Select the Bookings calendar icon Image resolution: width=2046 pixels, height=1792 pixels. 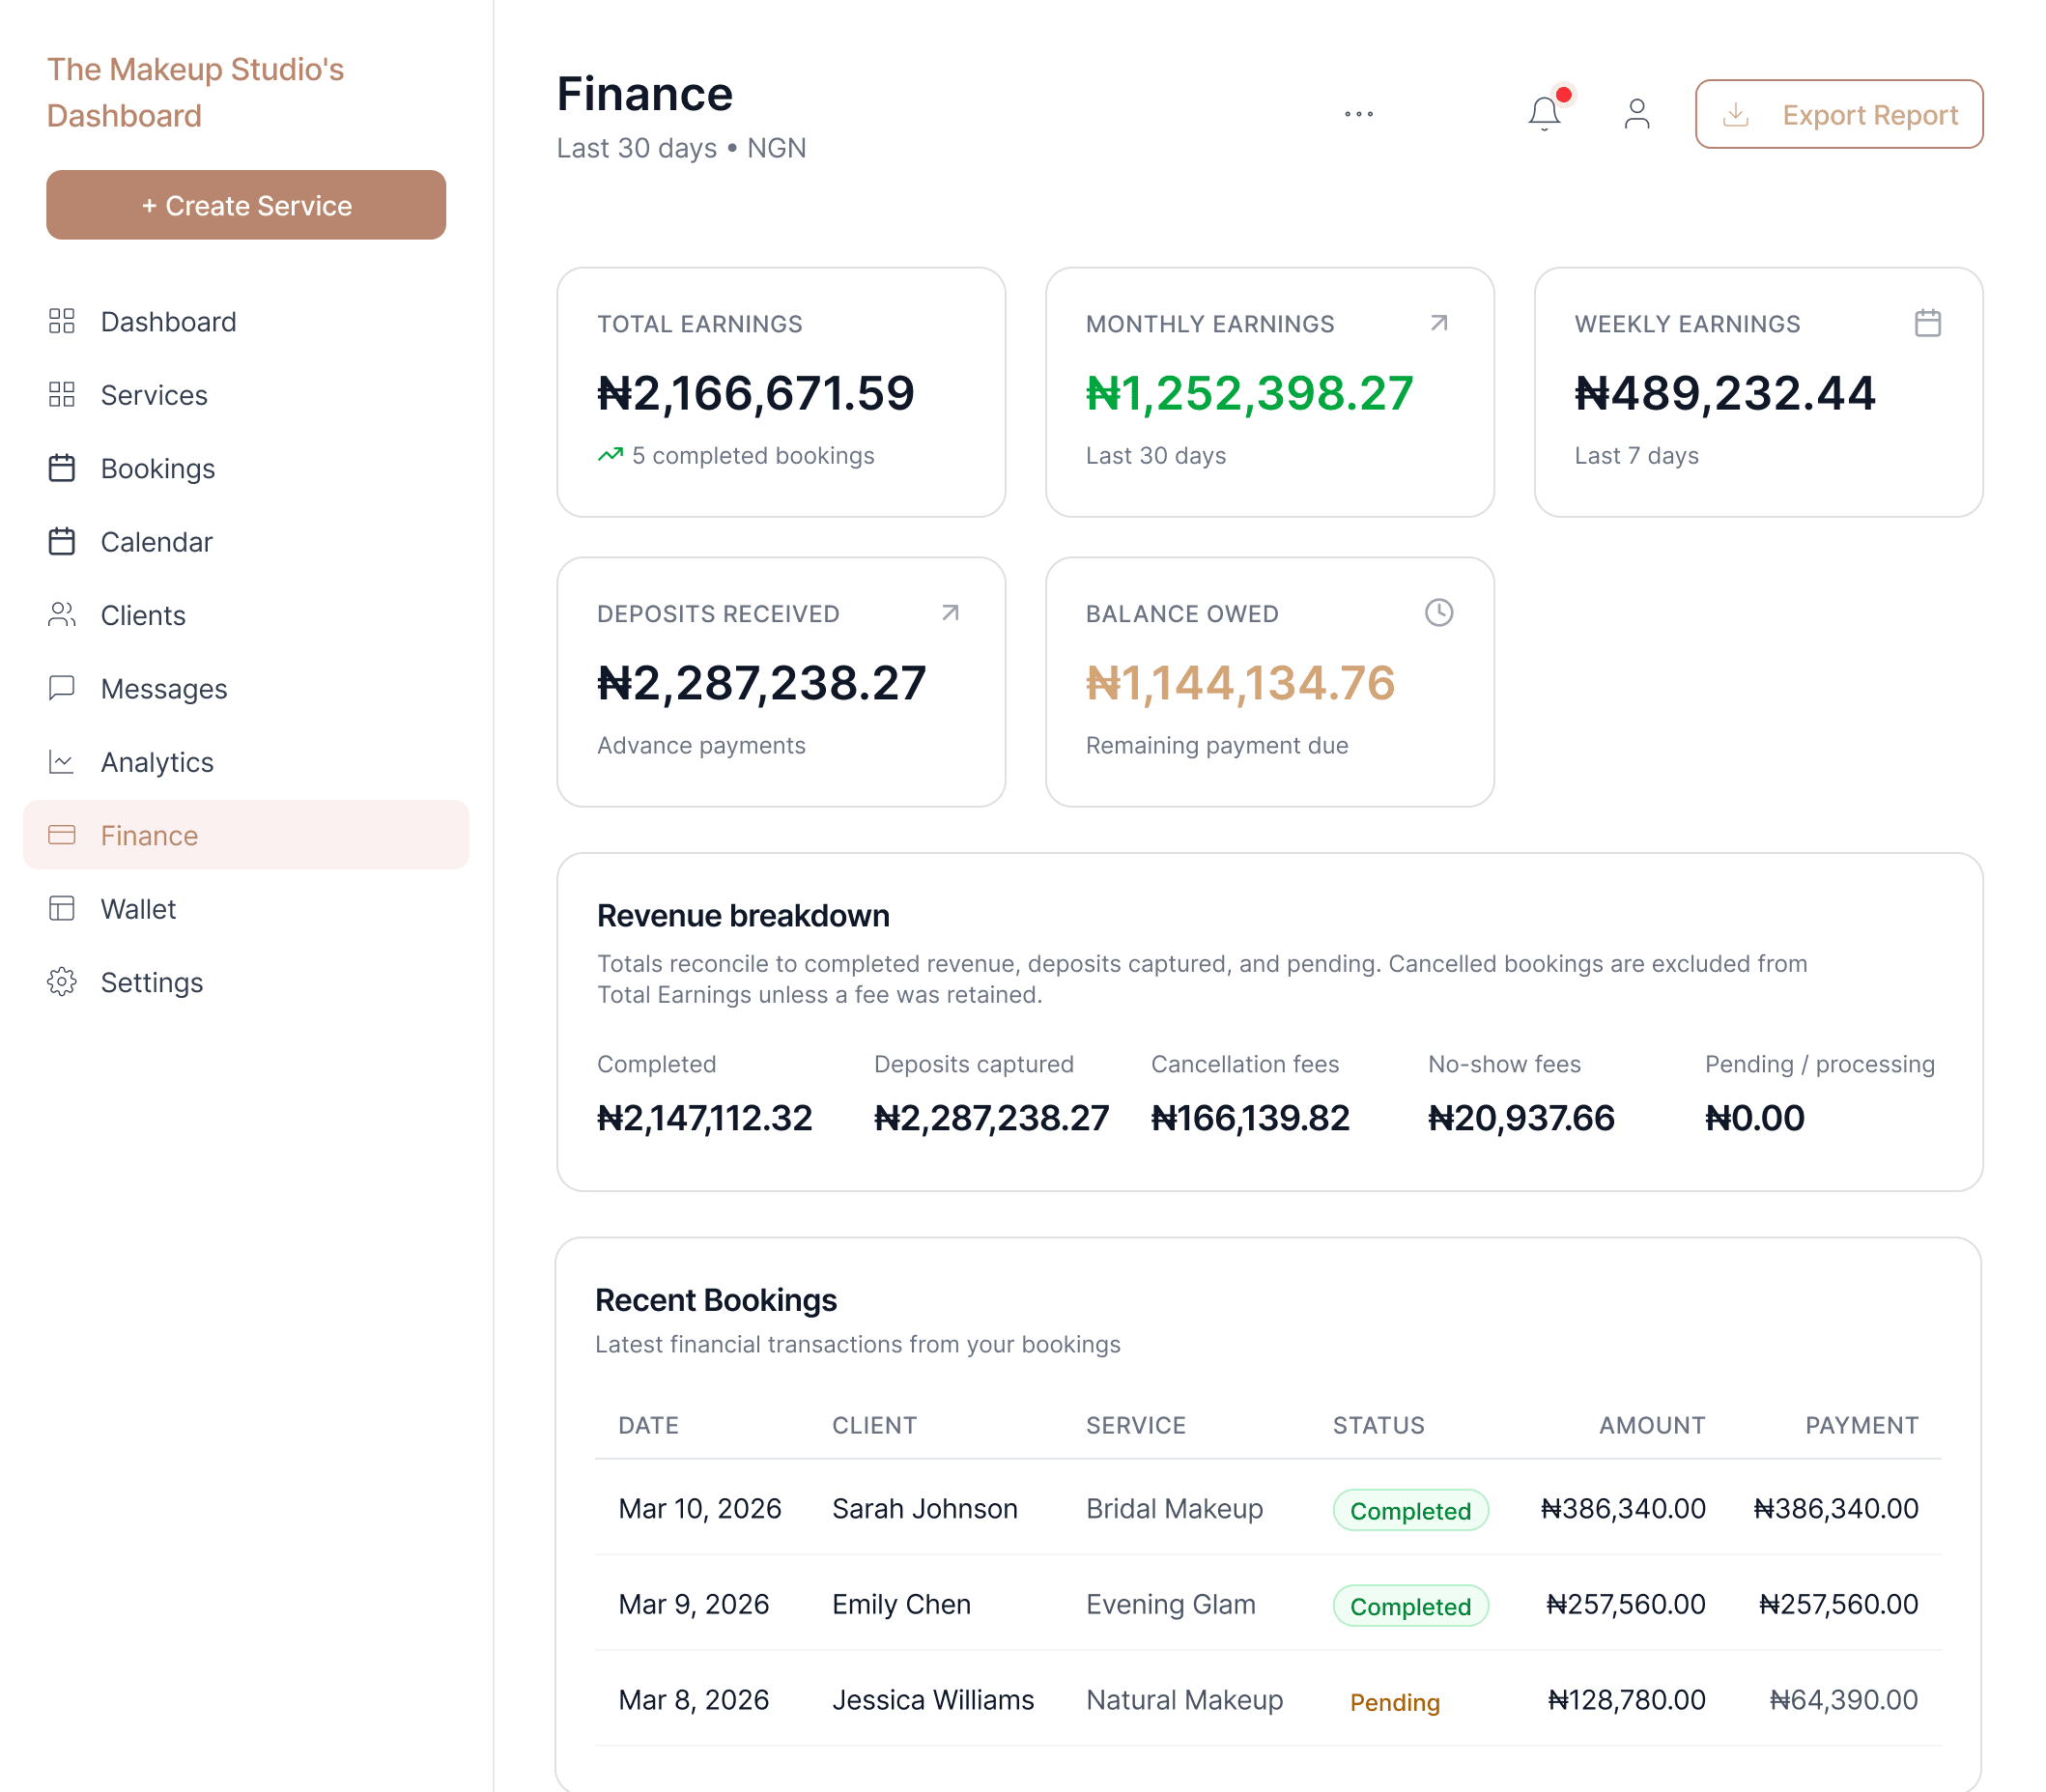[x=61, y=468]
